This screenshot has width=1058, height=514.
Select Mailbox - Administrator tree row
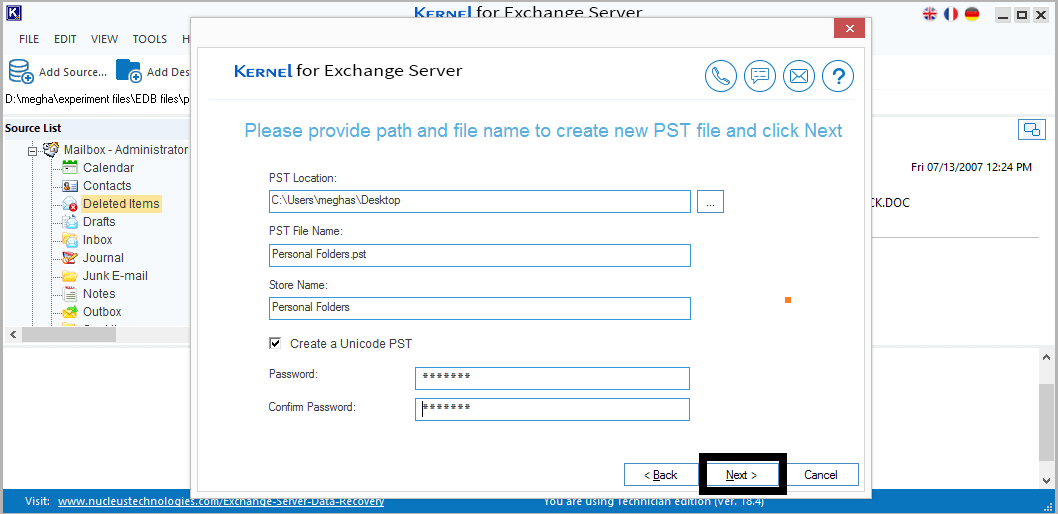[126, 149]
